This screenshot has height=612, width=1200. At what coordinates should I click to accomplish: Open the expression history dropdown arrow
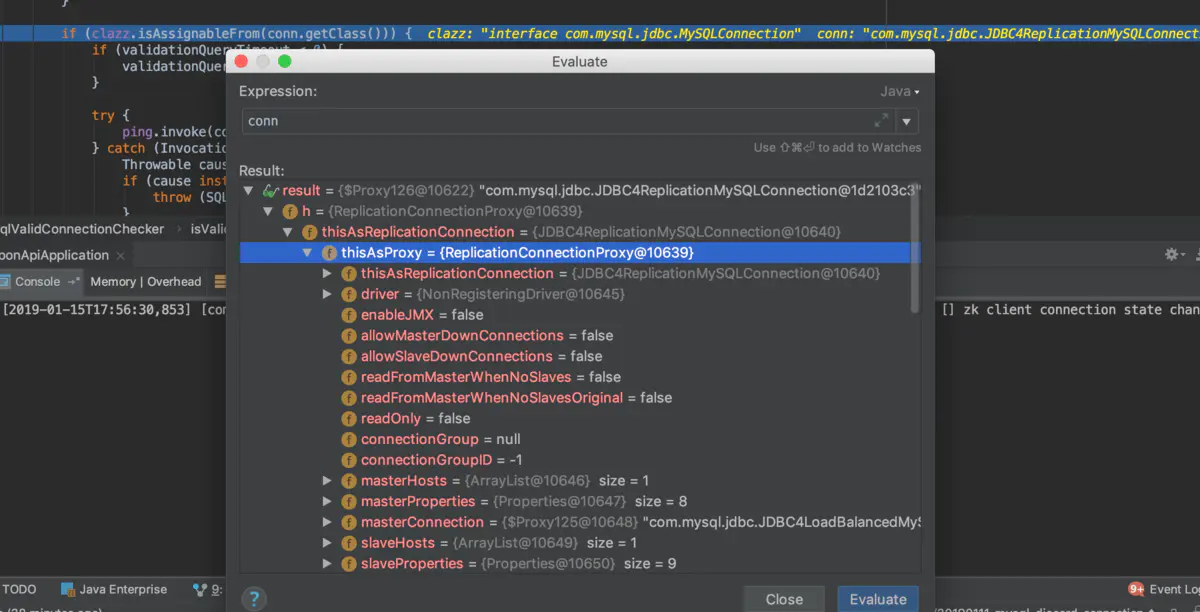tap(906, 121)
